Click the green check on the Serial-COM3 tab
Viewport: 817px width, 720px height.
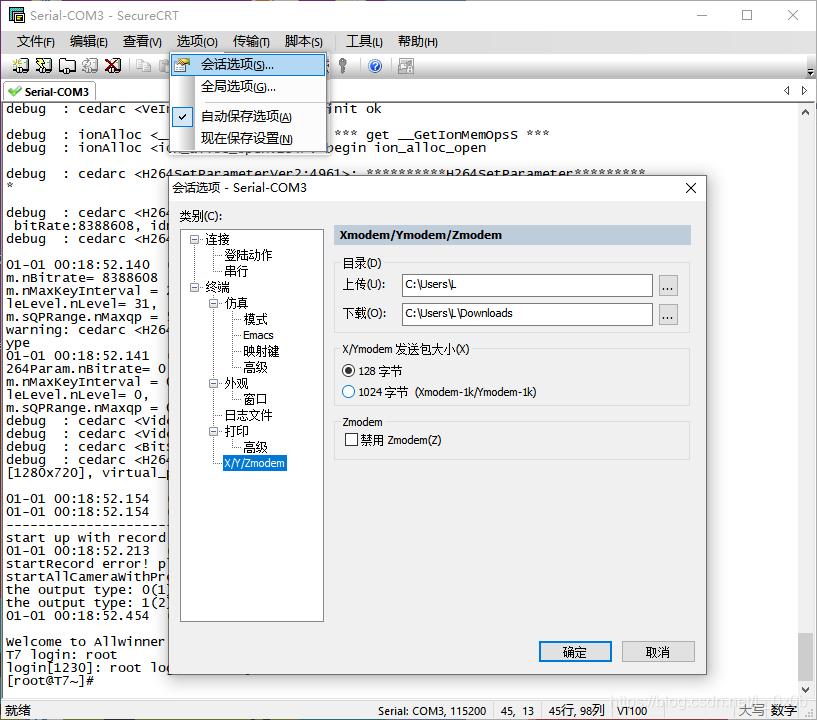[15, 92]
